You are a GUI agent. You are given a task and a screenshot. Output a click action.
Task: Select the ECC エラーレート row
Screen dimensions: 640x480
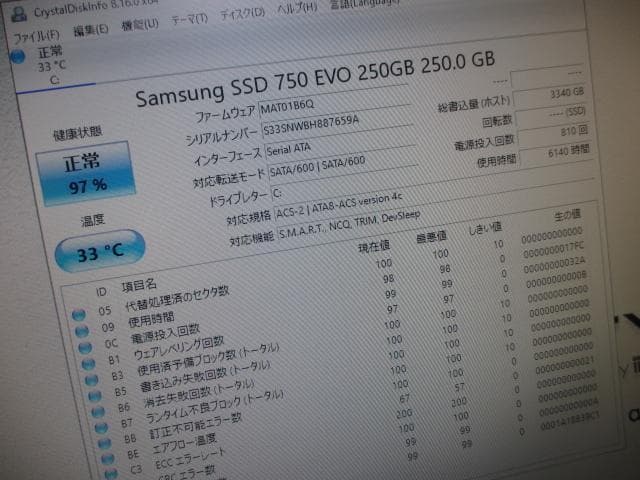click(353, 422)
